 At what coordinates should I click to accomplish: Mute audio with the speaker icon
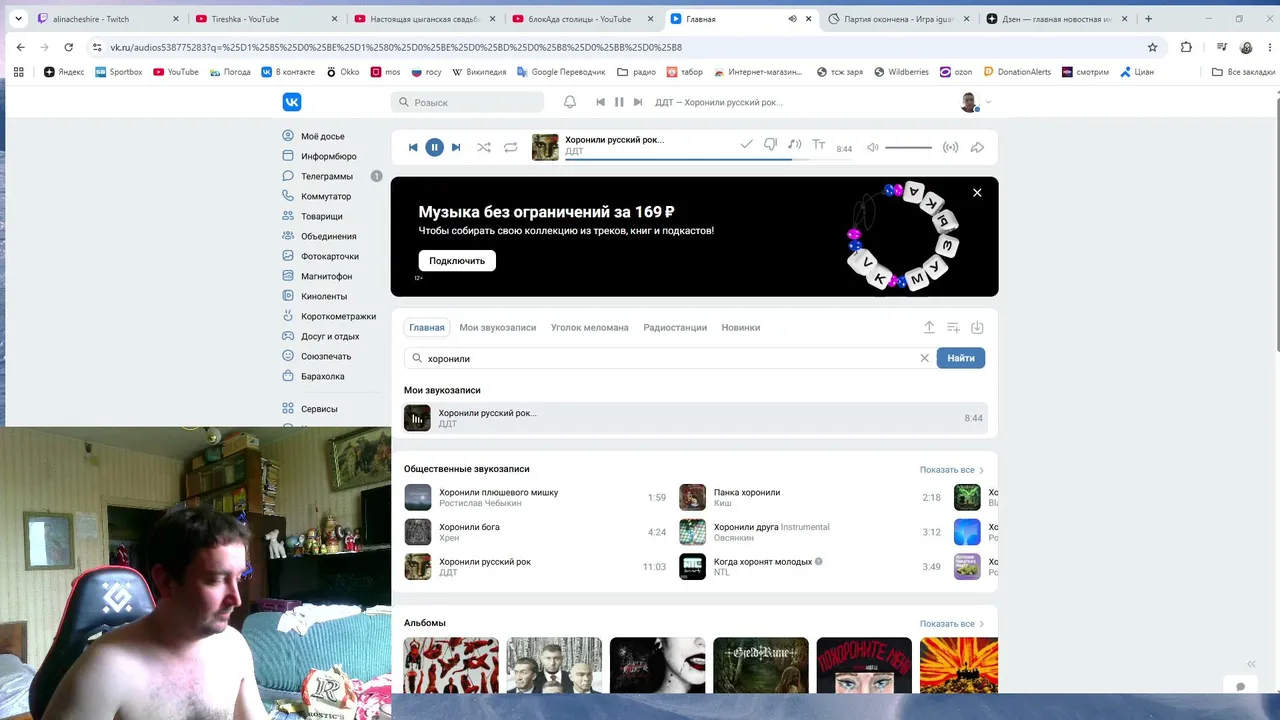[x=872, y=148]
